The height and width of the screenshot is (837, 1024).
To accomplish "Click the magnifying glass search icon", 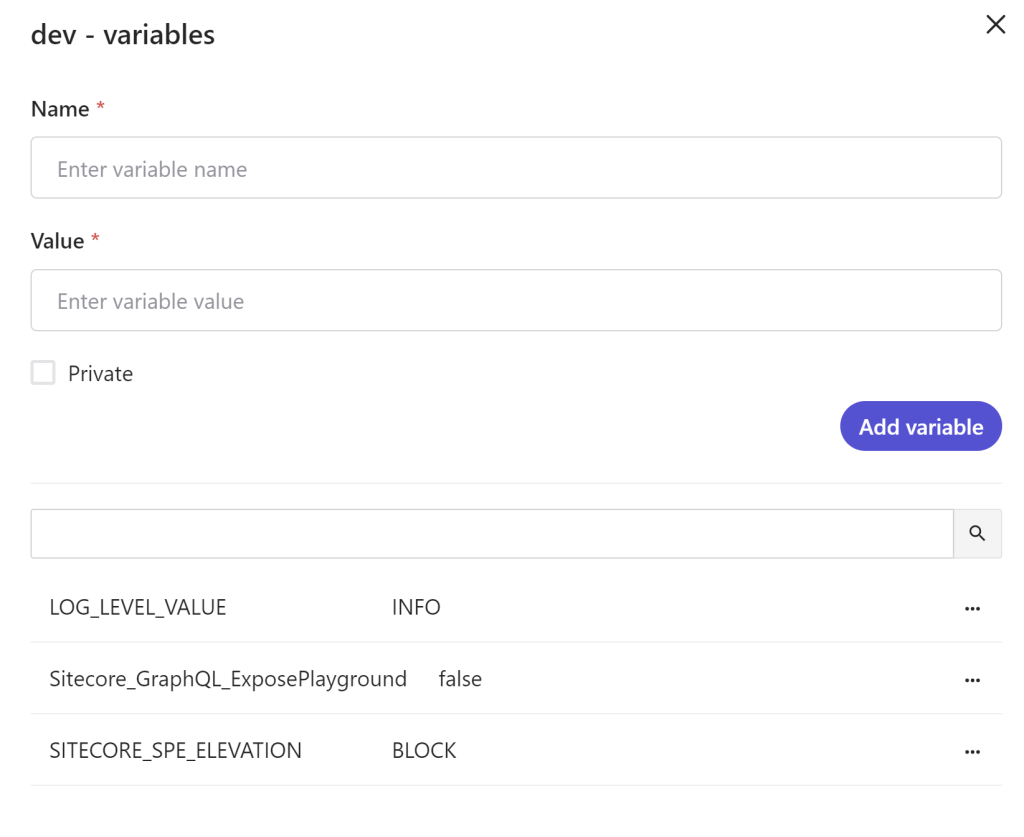I will tap(977, 534).
